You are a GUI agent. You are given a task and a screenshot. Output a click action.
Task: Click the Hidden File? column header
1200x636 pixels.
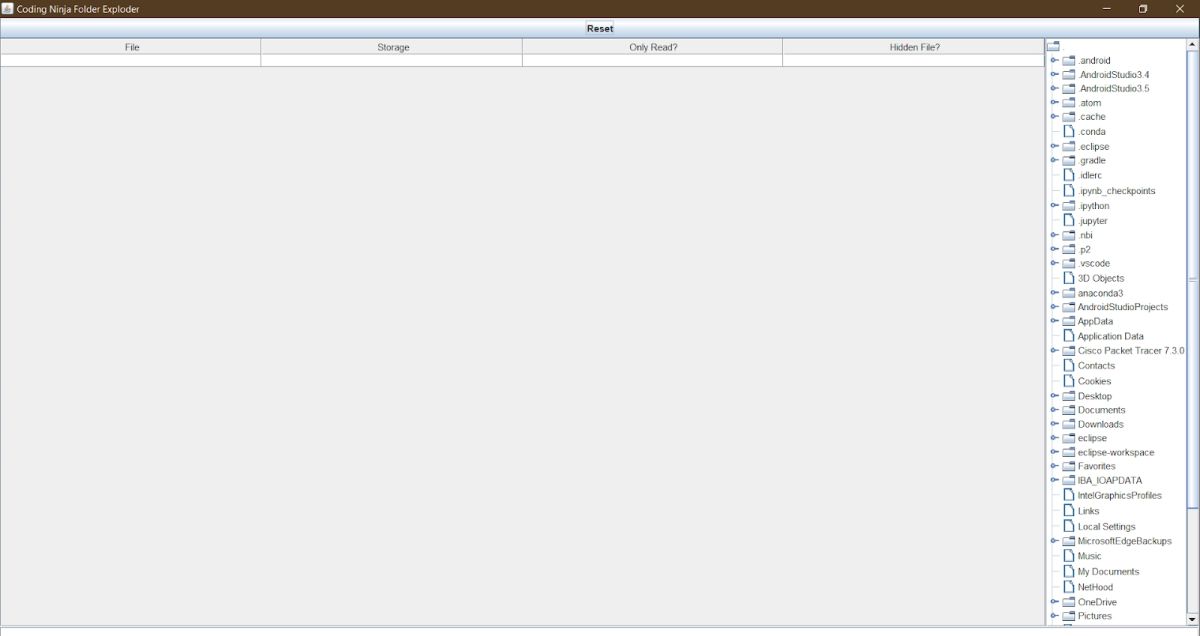coord(914,47)
